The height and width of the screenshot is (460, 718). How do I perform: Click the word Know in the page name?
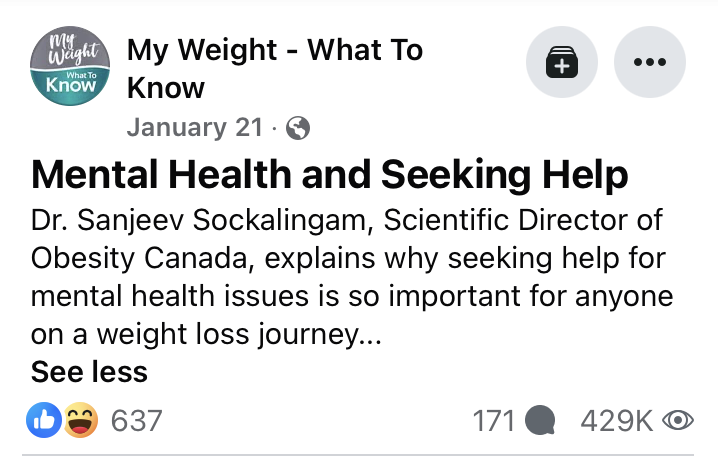tap(166, 88)
